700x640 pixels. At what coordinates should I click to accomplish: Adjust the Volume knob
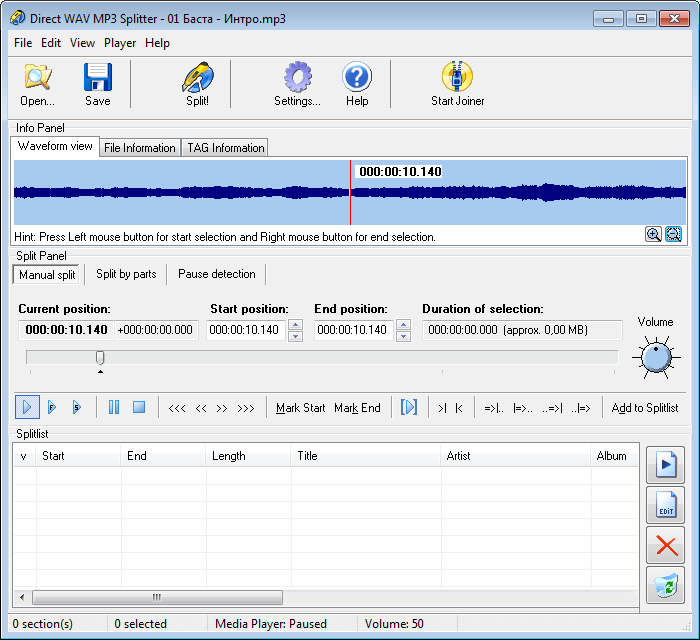(x=656, y=357)
